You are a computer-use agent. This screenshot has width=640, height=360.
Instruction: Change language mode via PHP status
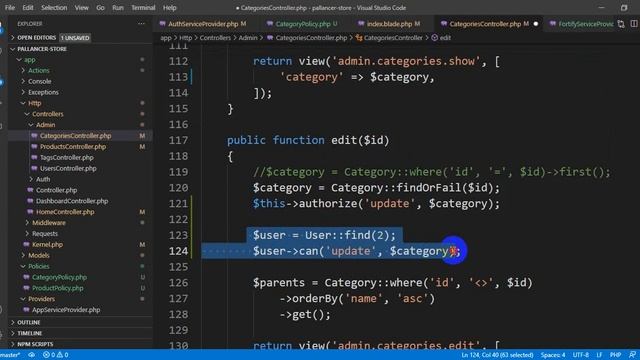click(615, 355)
